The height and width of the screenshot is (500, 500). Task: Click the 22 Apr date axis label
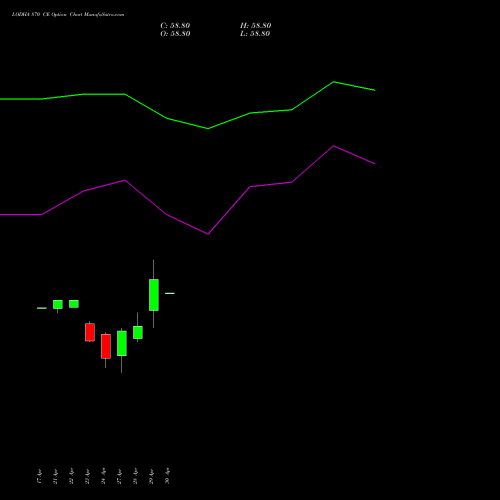tap(71, 476)
